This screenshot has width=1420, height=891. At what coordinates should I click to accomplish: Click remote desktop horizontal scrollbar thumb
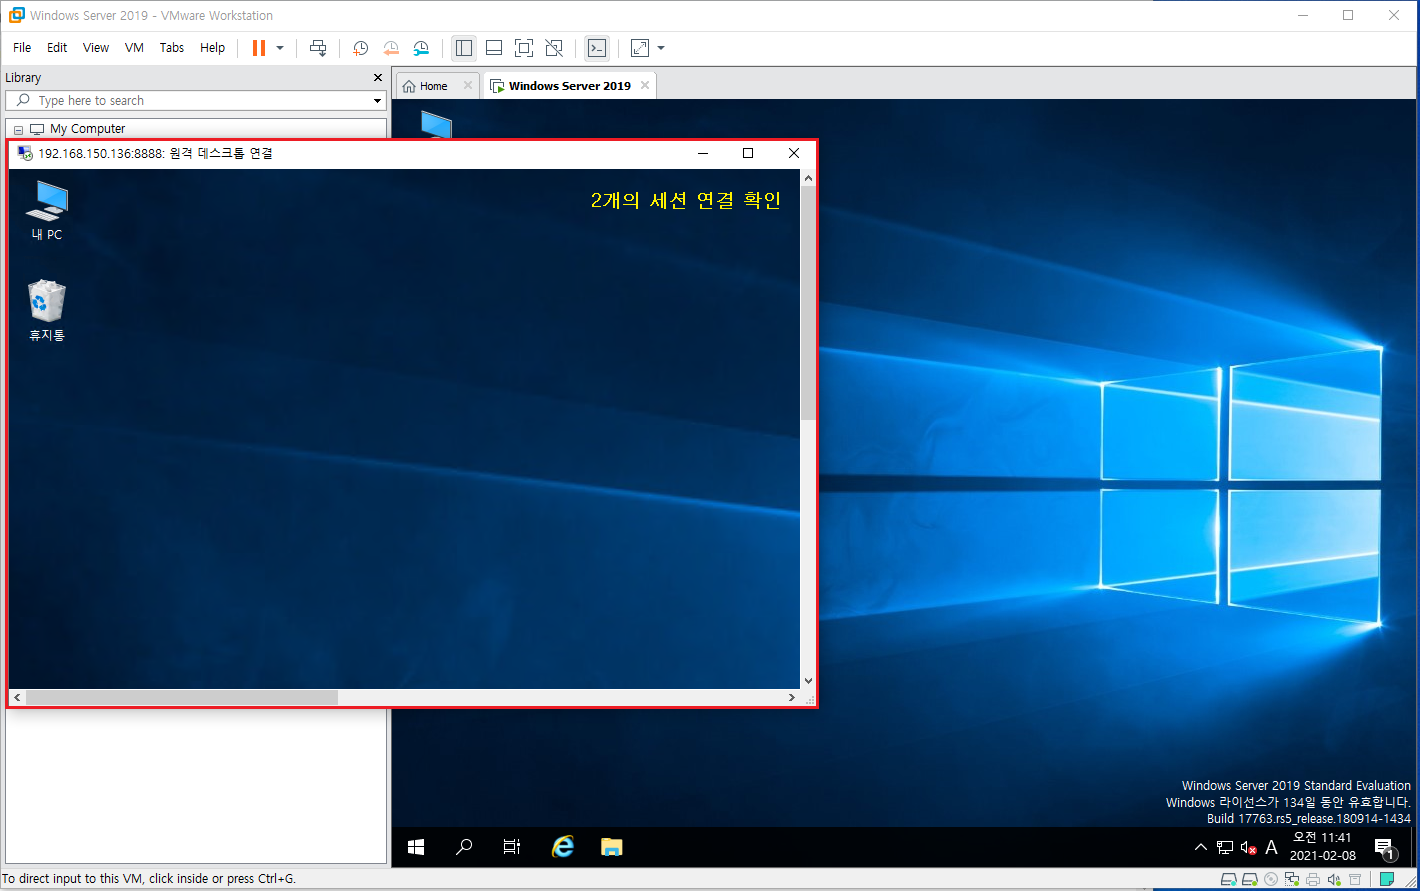pos(181,697)
